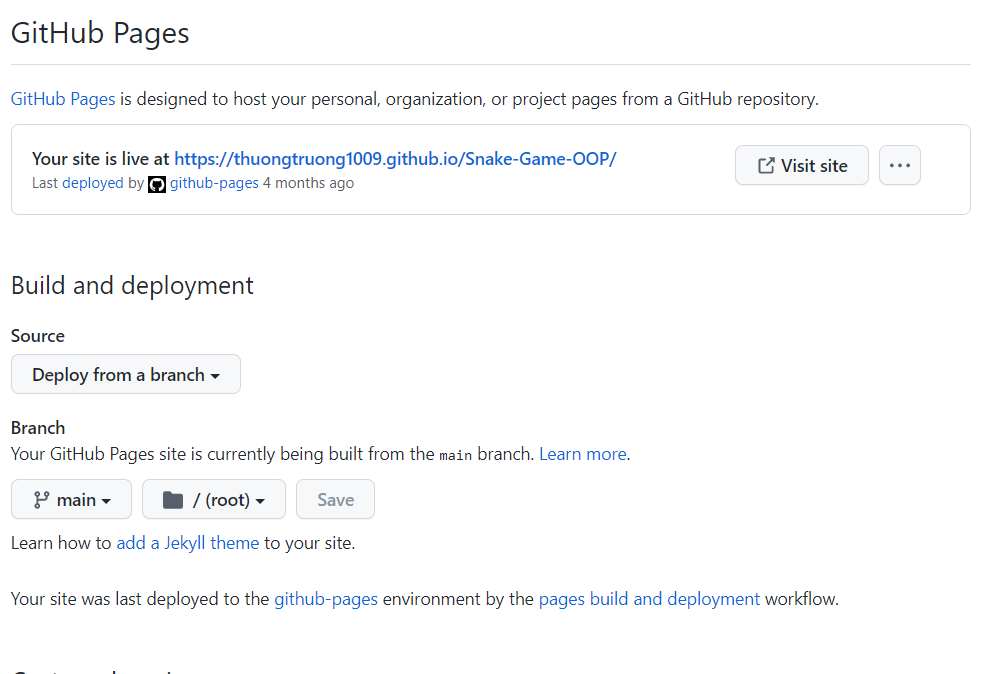This screenshot has height=674, width=1006.
Task: Open the live Snake-Game-OOP site URL
Action: click(395, 158)
